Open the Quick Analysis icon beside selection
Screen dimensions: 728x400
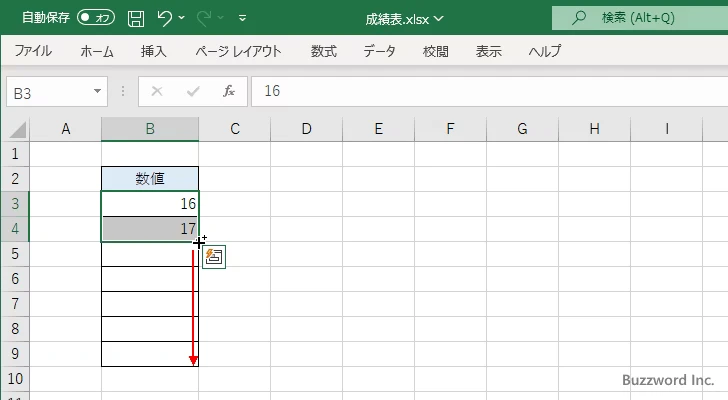pos(214,257)
